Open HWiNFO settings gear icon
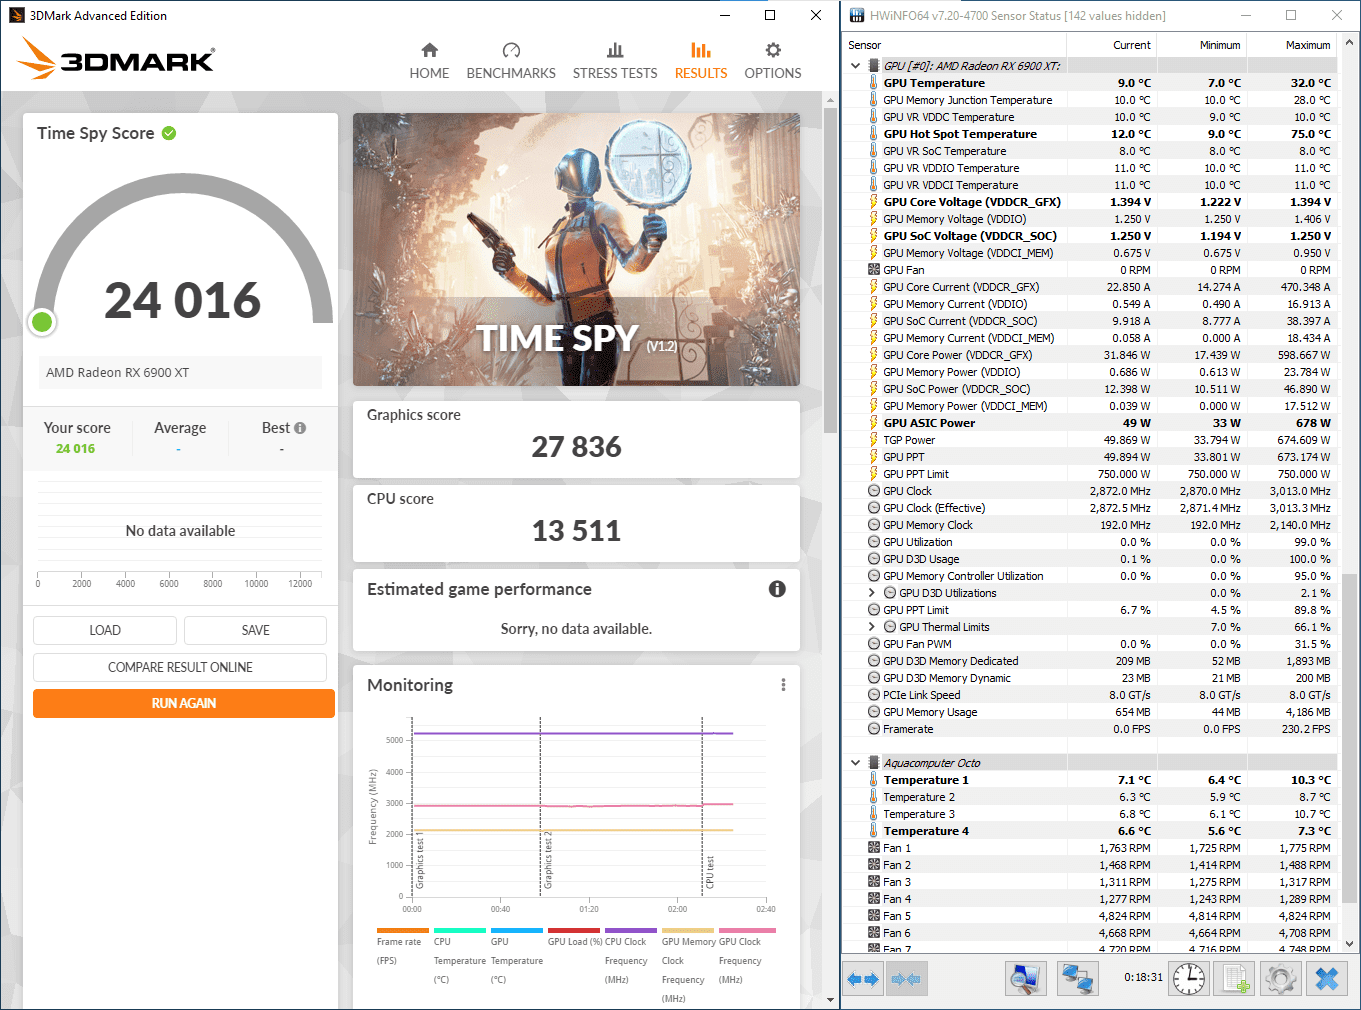The height and width of the screenshot is (1010, 1361). pyautogui.click(x=1281, y=978)
